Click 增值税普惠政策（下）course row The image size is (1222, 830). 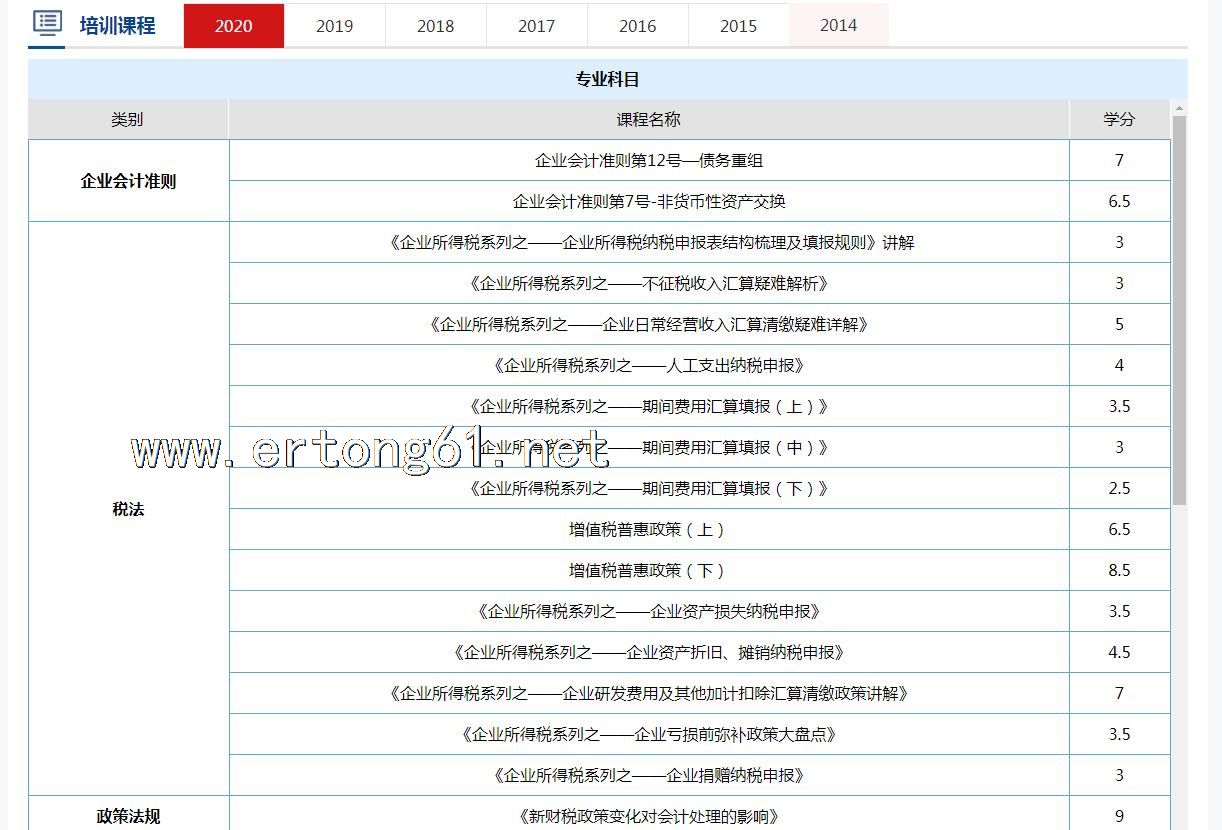(649, 570)
